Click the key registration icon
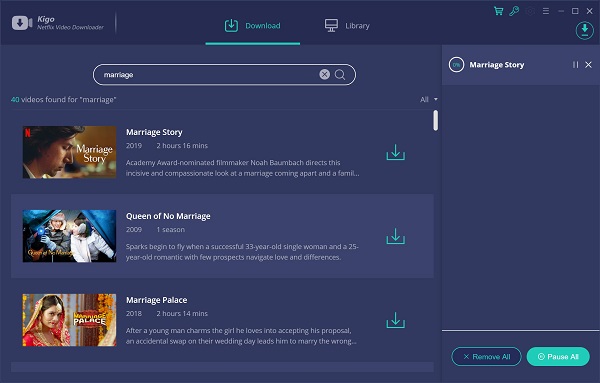Screen dimensions: 600x383 514,11
